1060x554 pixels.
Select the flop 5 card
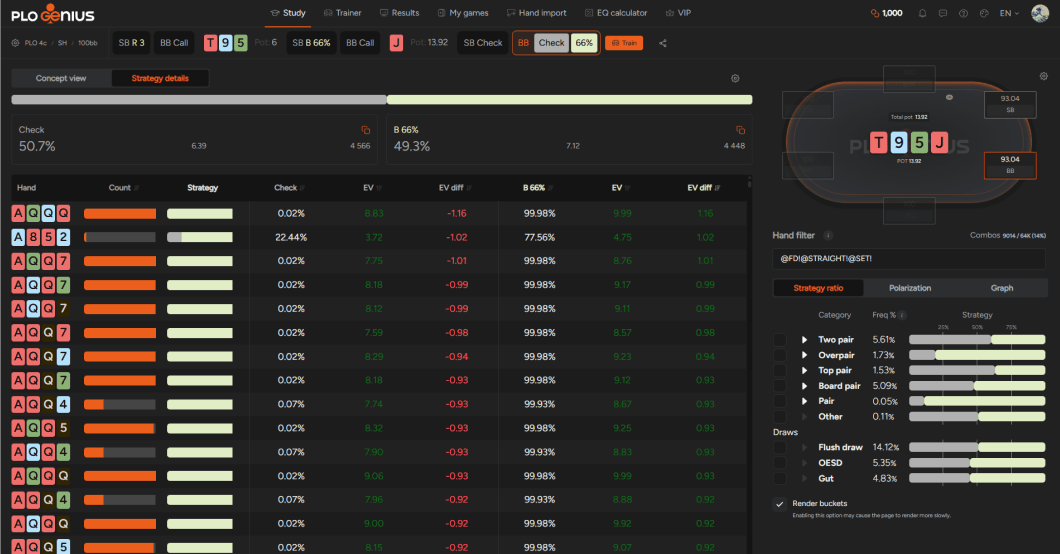(240, 43)
